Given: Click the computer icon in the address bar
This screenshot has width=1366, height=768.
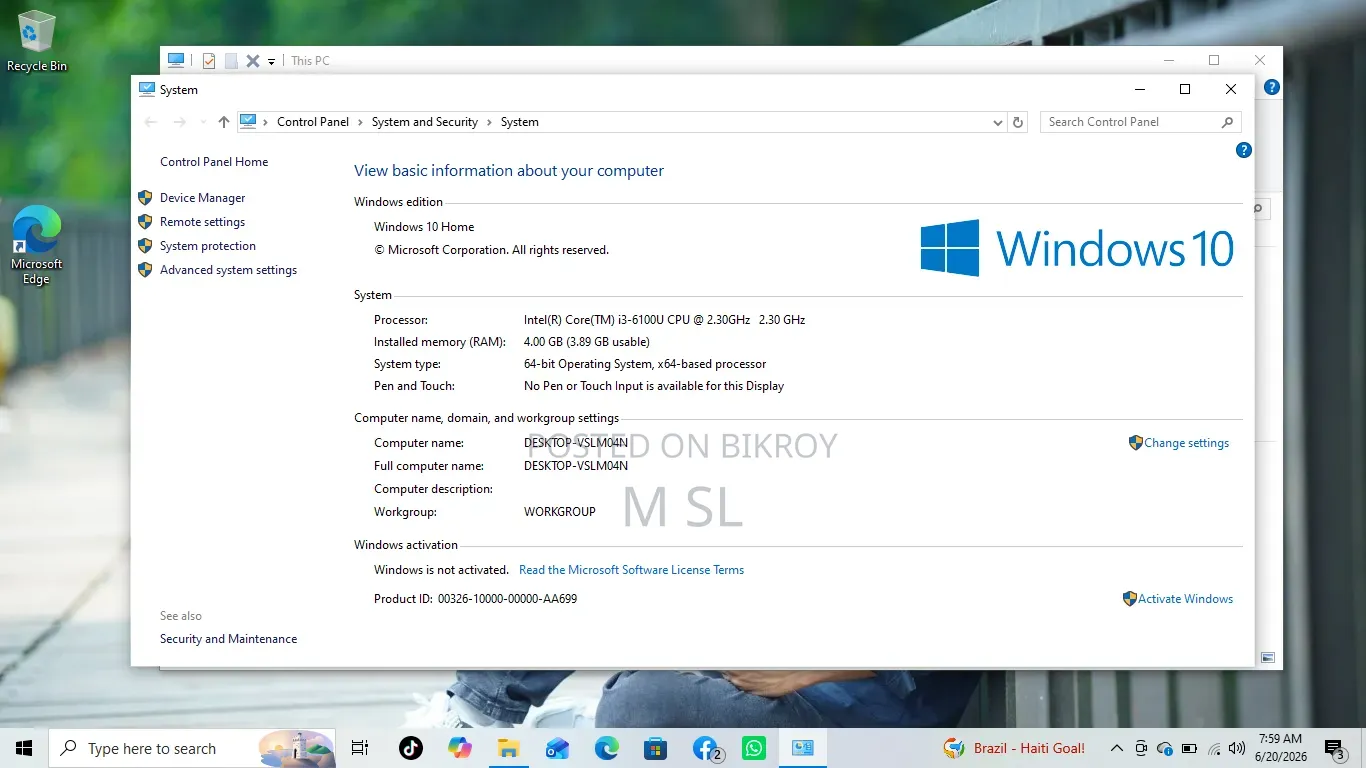Looking at the screenshot, I should 248,122.
